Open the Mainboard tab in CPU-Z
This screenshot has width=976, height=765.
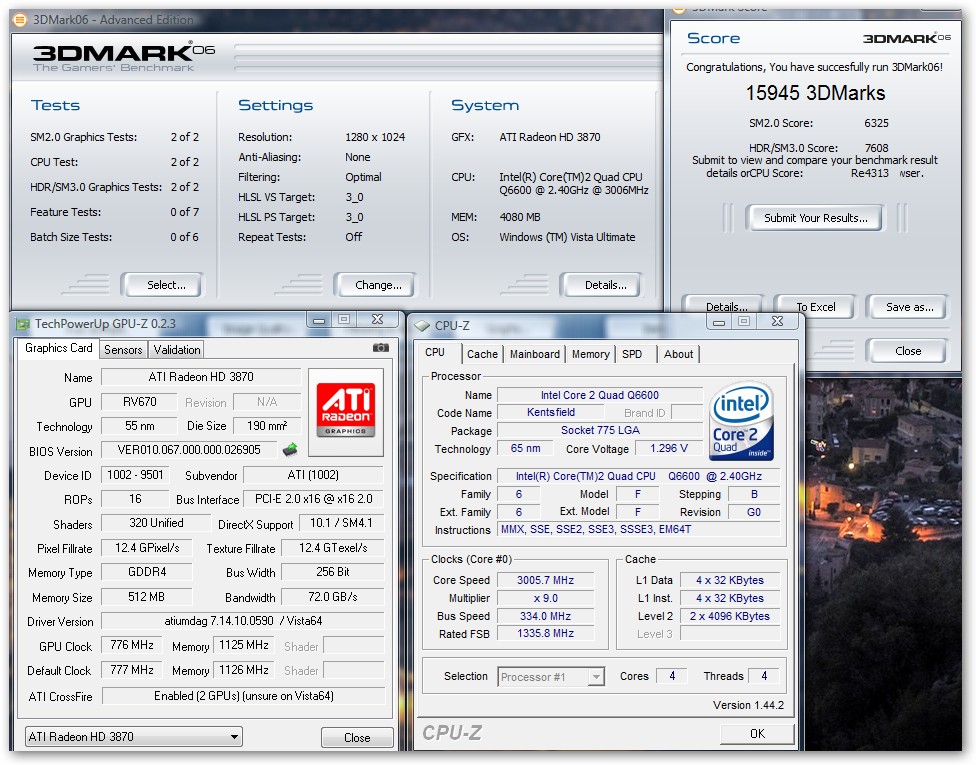point(535,354)
